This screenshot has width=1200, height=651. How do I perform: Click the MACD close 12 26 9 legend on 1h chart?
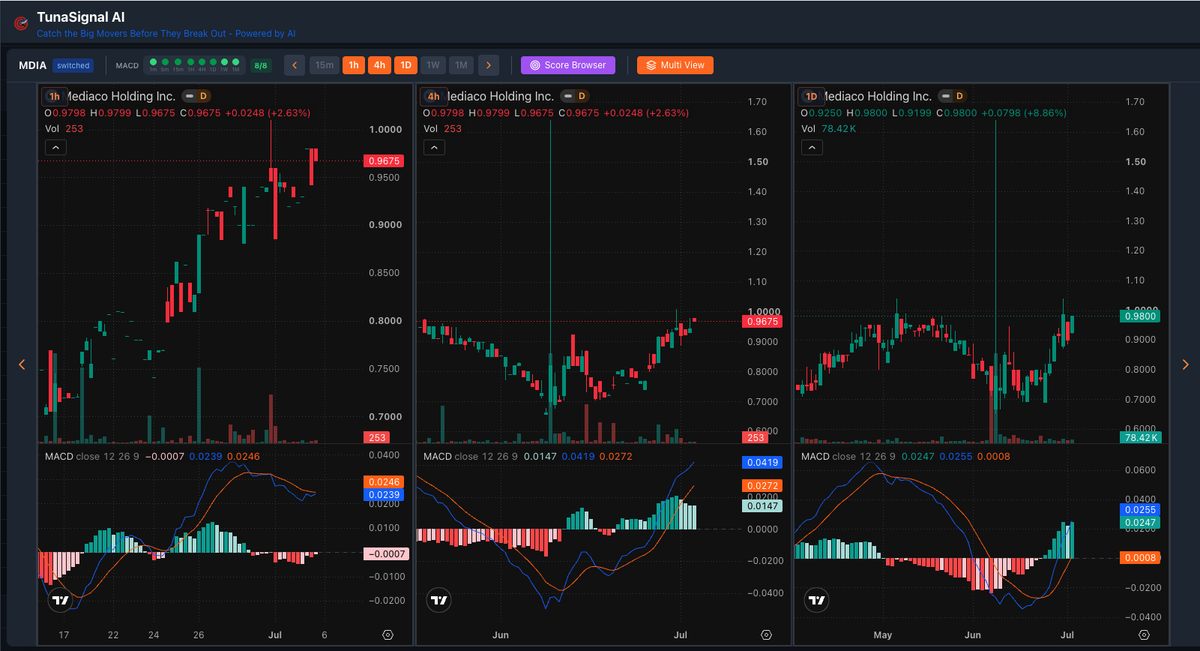coord(93,456)
